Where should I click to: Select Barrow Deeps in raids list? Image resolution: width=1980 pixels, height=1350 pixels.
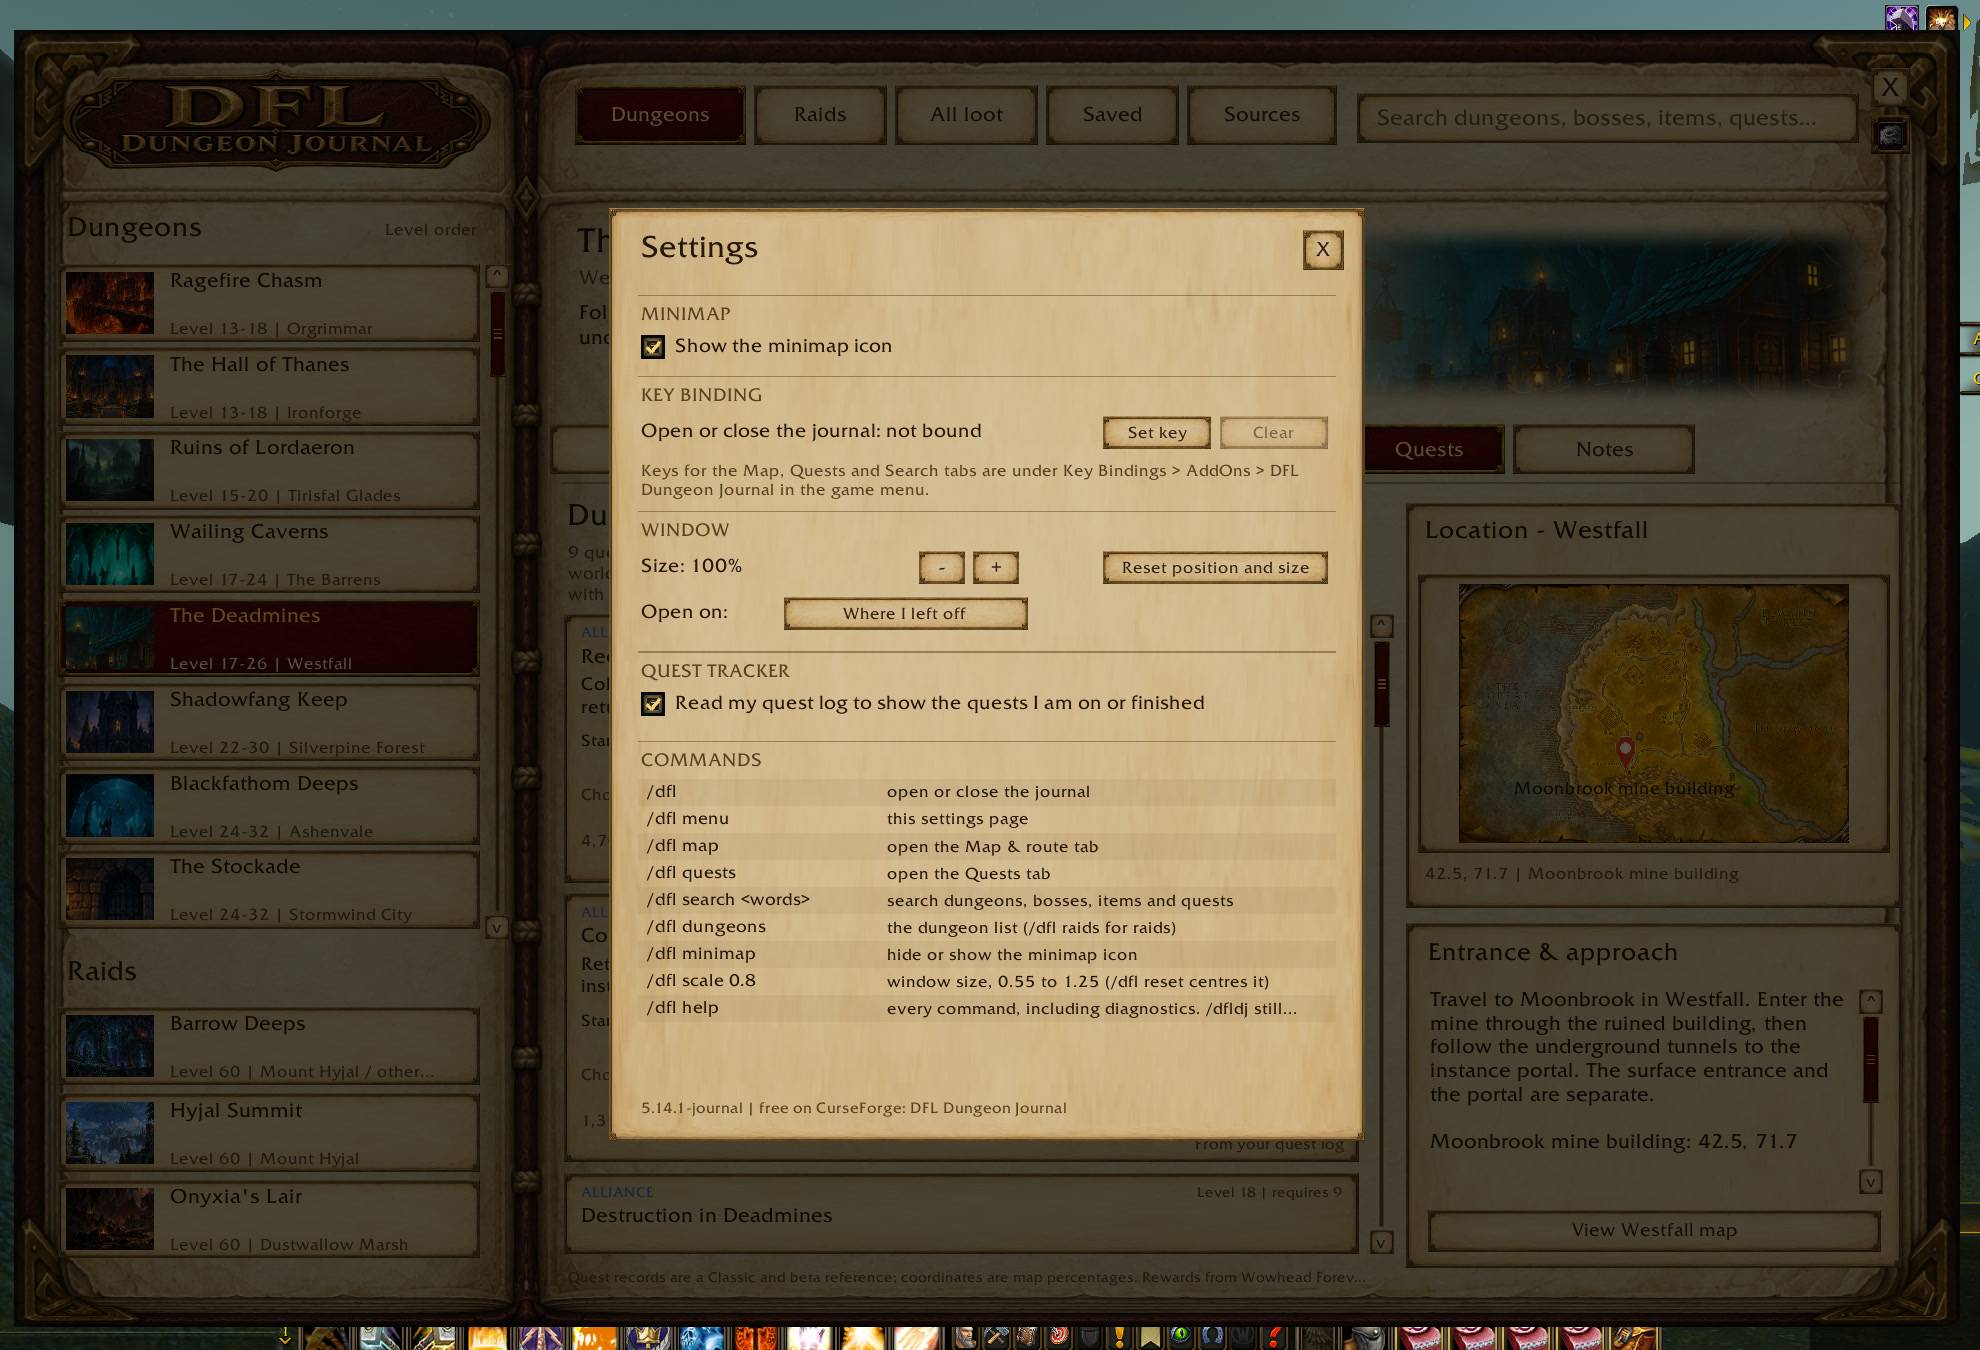pos(270,1046)
